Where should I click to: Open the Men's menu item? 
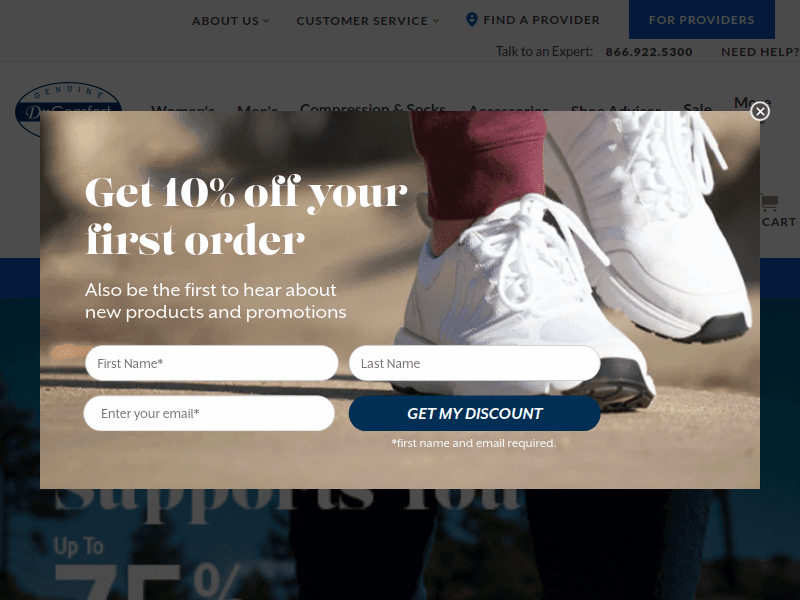pos(257,108)
